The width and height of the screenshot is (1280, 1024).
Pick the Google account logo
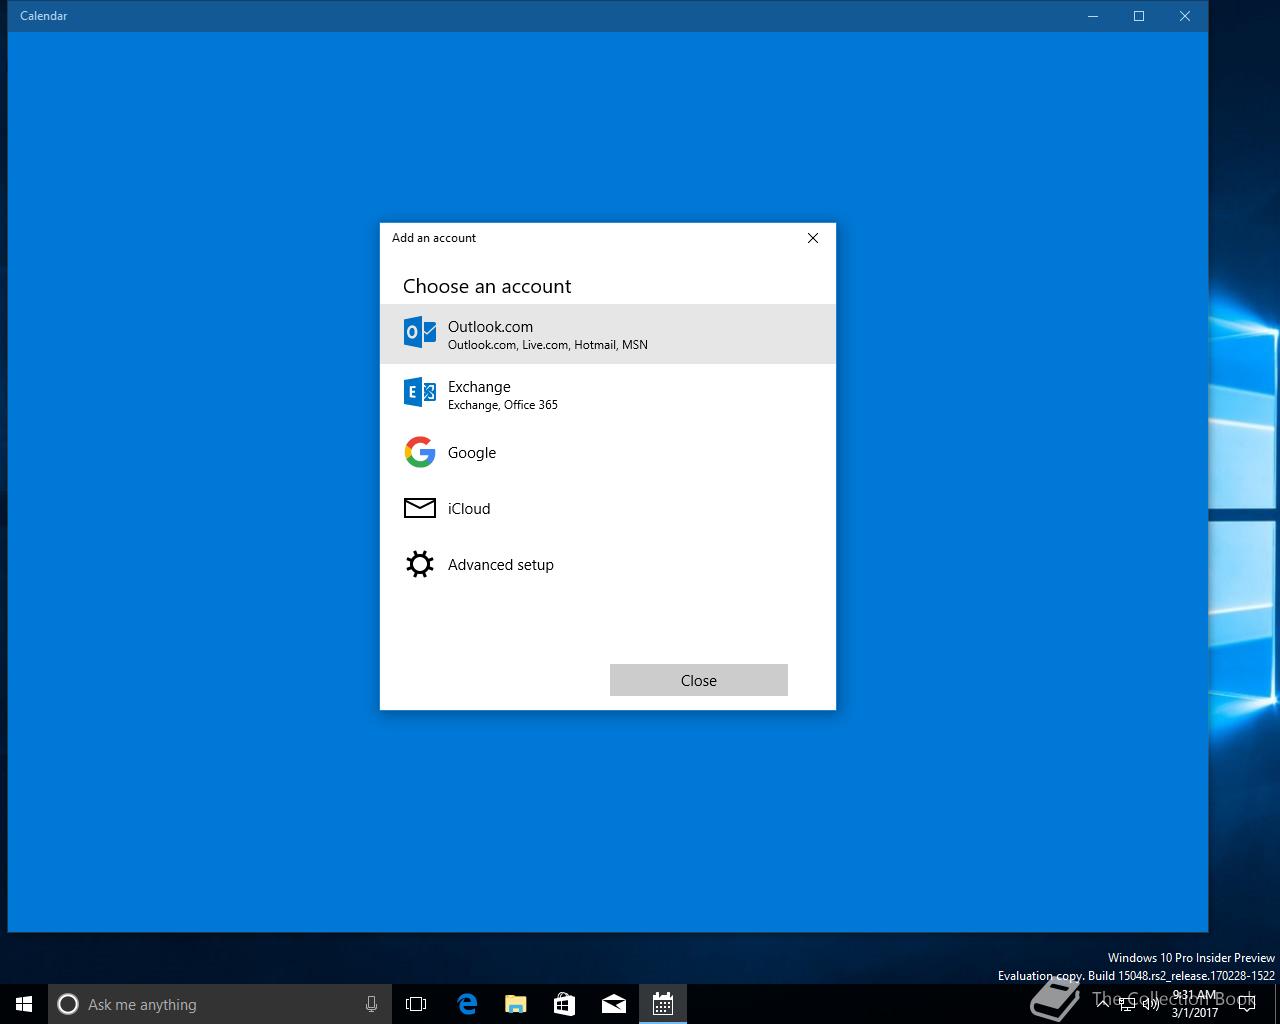point(420,452)
